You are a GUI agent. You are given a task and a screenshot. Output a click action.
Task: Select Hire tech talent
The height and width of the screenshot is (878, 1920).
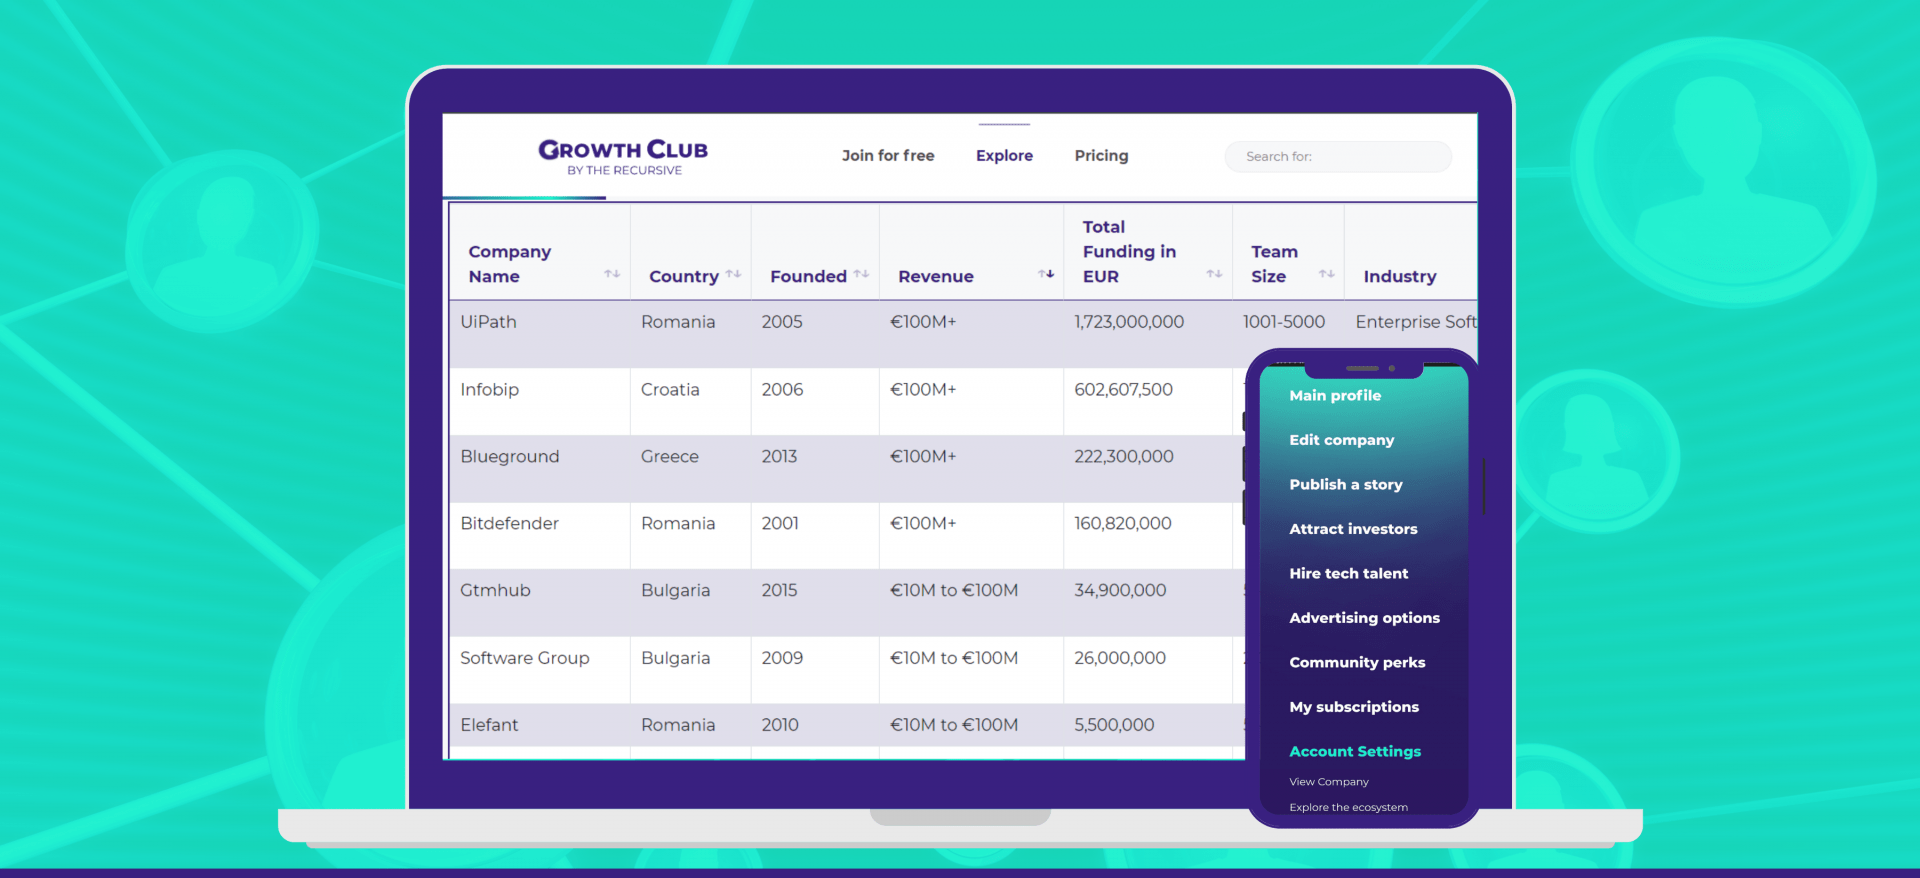1348,574
